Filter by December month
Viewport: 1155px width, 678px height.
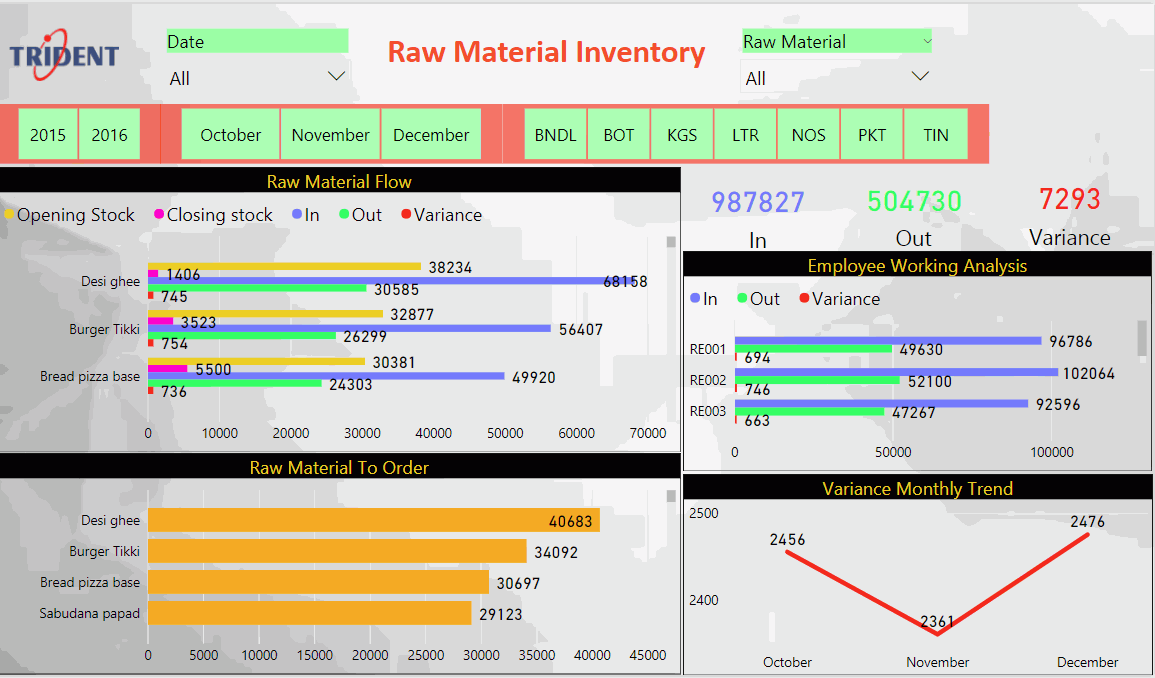click(x=431, y=135)
